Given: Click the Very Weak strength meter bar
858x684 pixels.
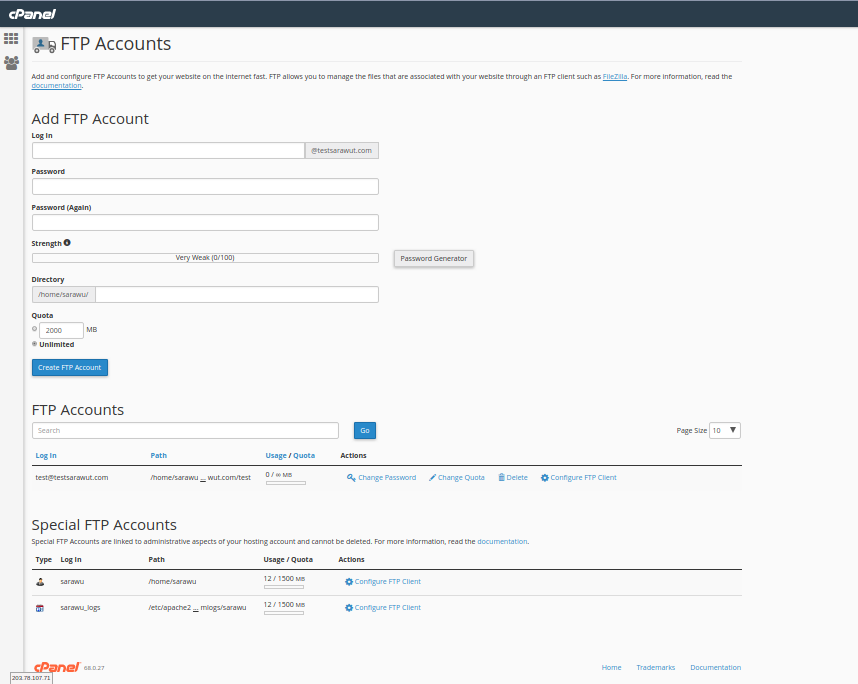Looking at the screenshot, I should (205, 258).
